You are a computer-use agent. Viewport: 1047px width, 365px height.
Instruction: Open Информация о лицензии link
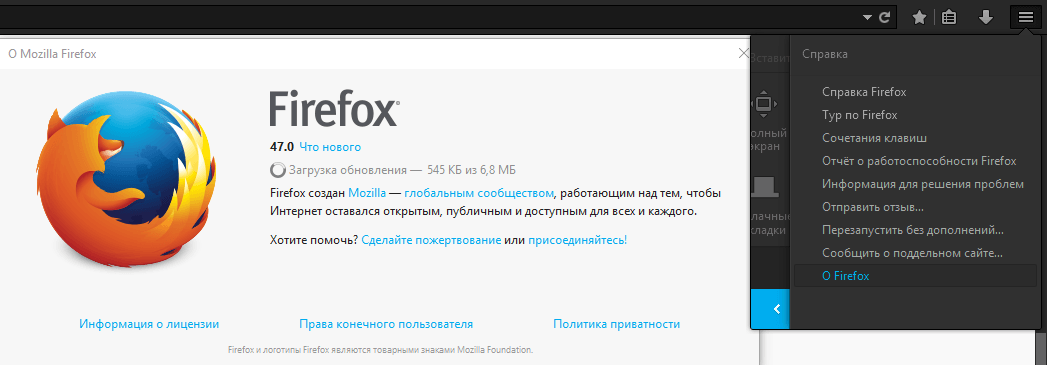149,324
